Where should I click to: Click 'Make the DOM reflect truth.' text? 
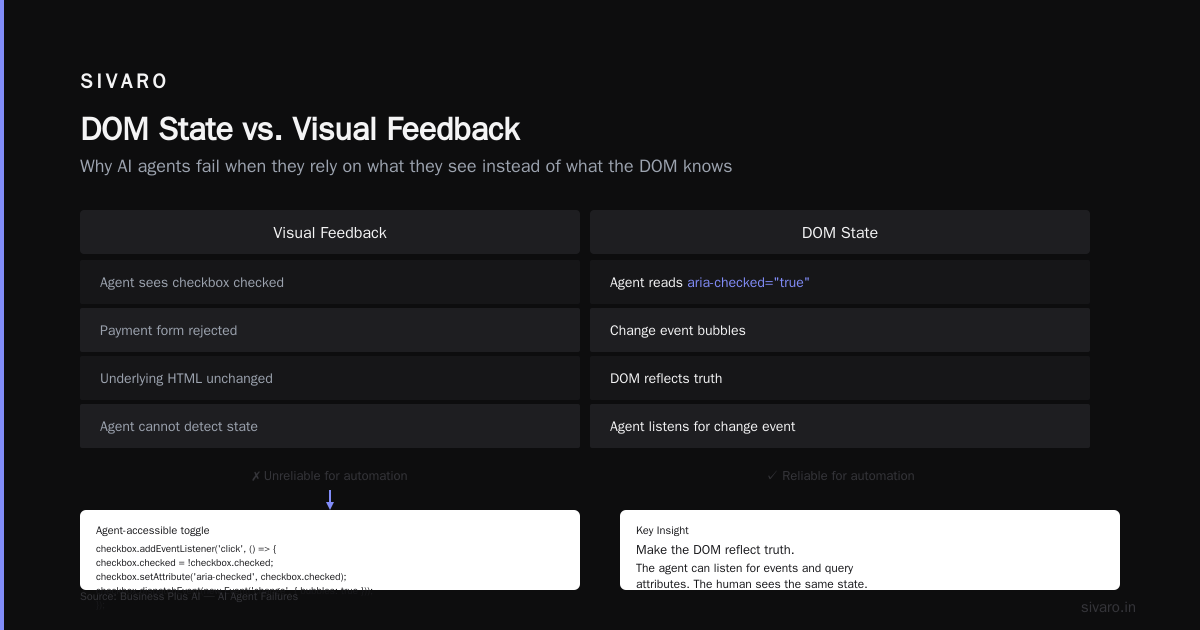[x=715, y=550]
